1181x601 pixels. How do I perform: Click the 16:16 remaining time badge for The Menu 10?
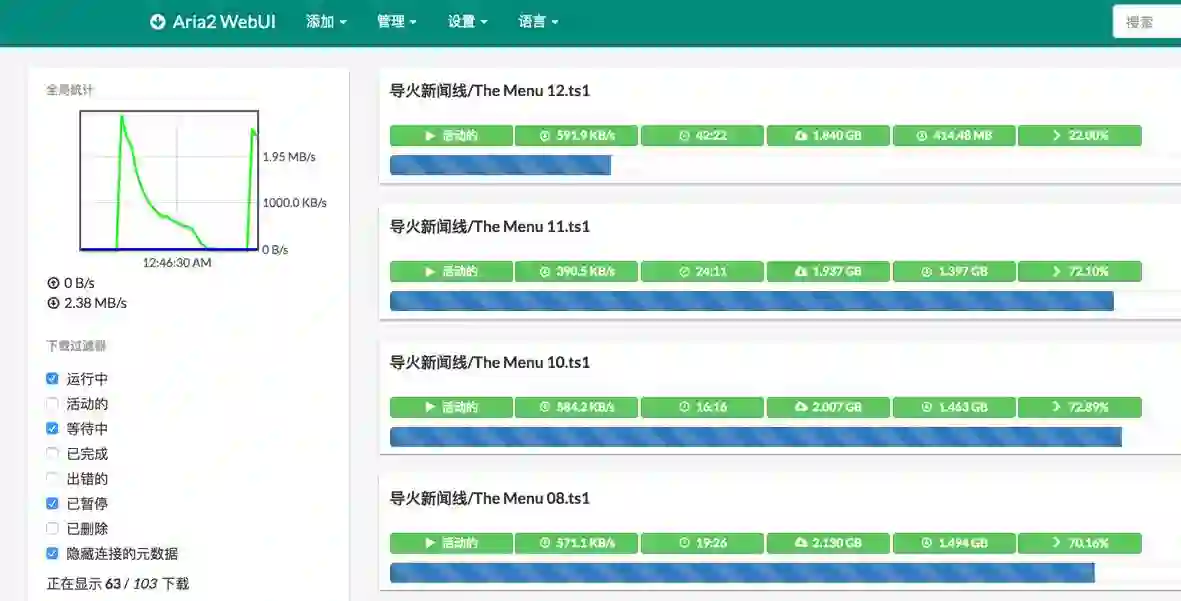click(702, 407)
